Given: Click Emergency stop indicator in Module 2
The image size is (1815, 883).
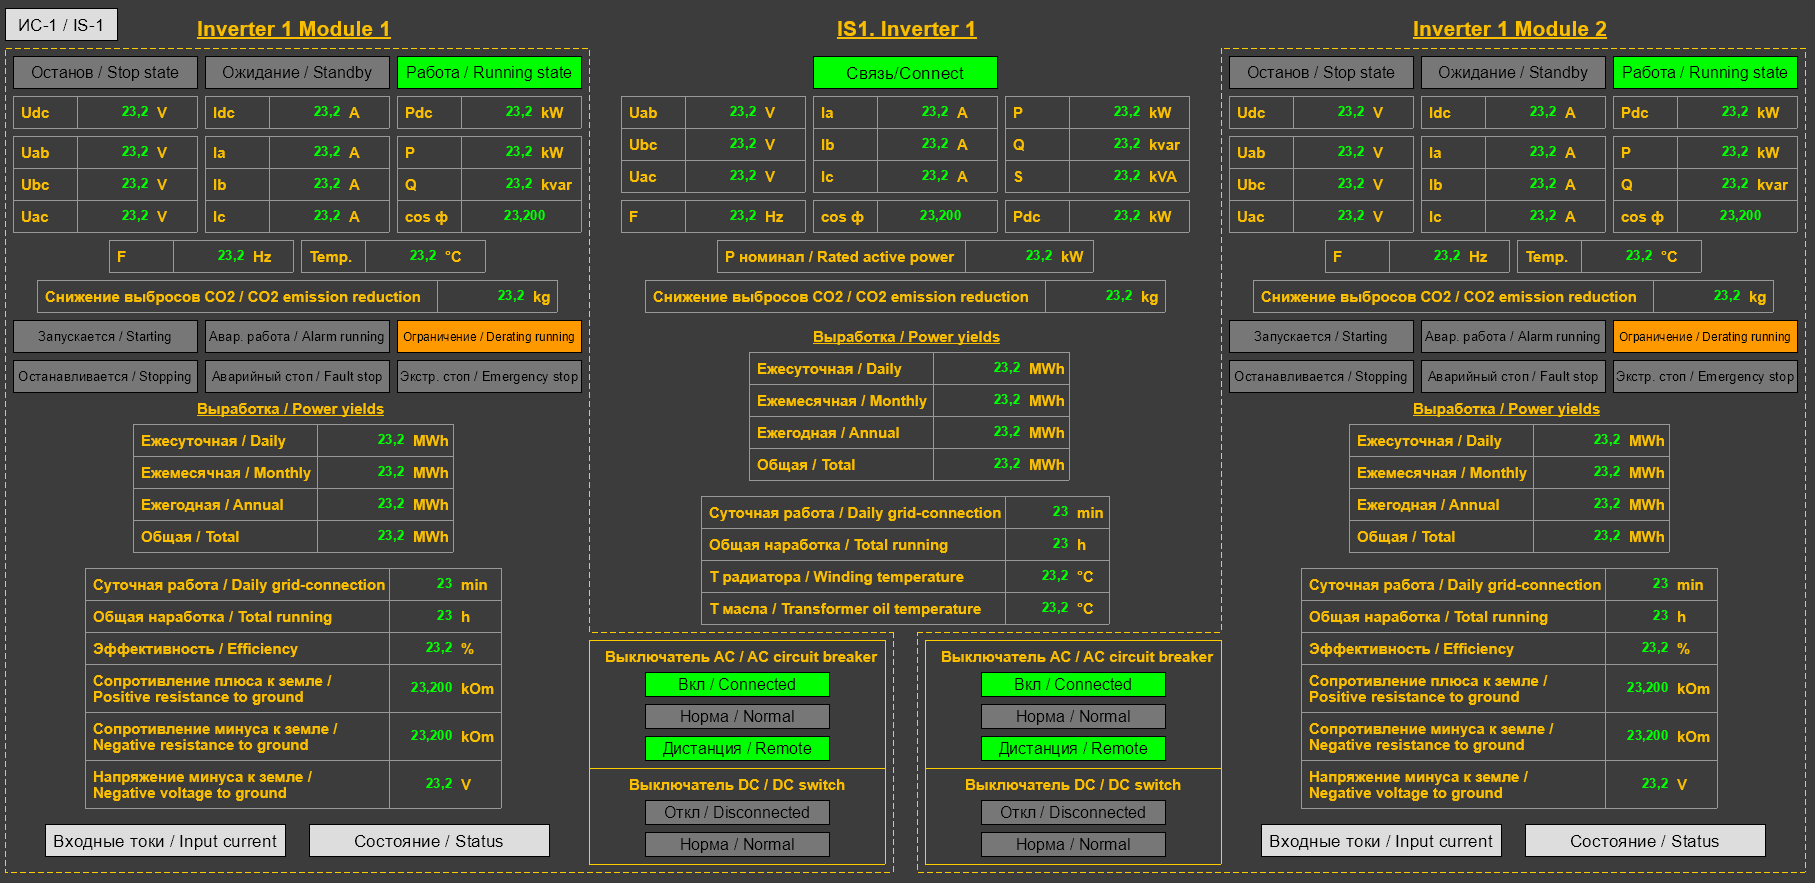Looking at the screenshot, I should (1705, 377).
